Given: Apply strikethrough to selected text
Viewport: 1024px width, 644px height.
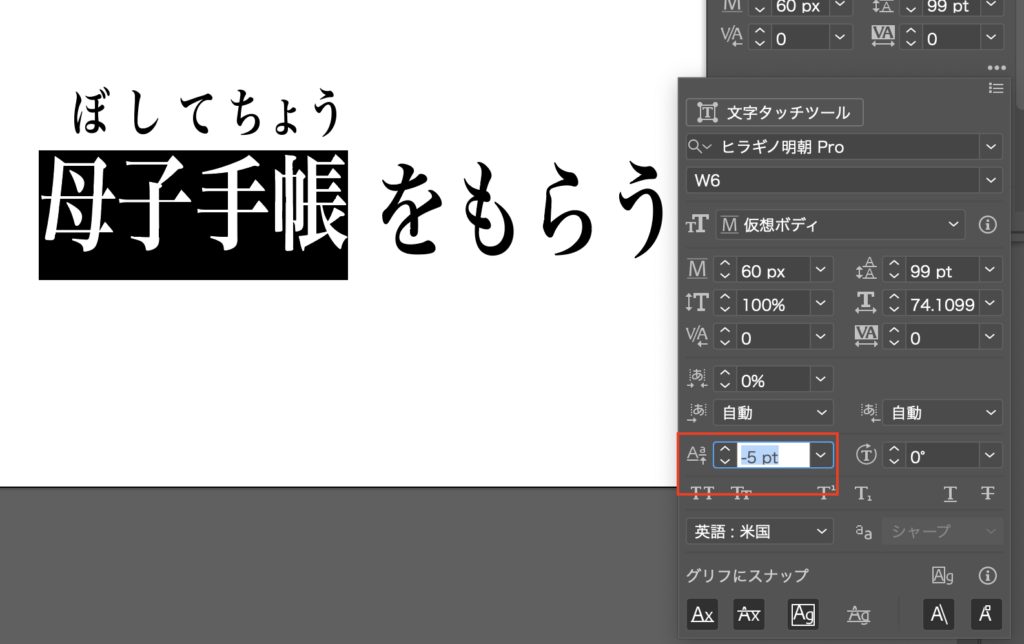Looking at the screenshot, I should click(988, 492).
